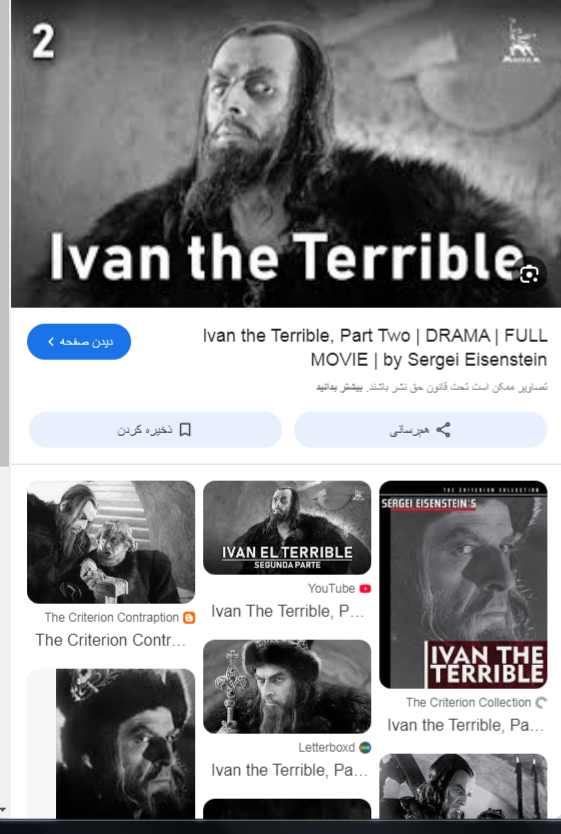Click the large Ivan the Terrible preview image

point(286,154)
